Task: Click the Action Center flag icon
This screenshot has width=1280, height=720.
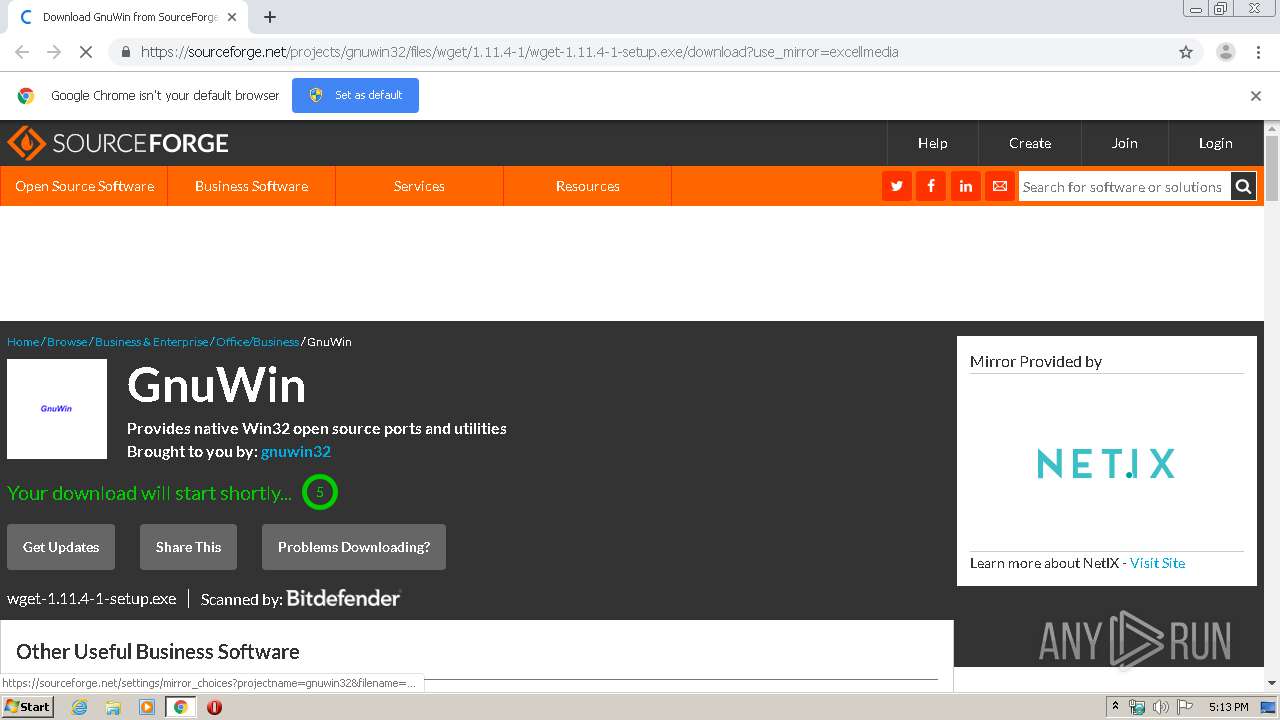Action: pyautogui.click(x=1186, y=707)
